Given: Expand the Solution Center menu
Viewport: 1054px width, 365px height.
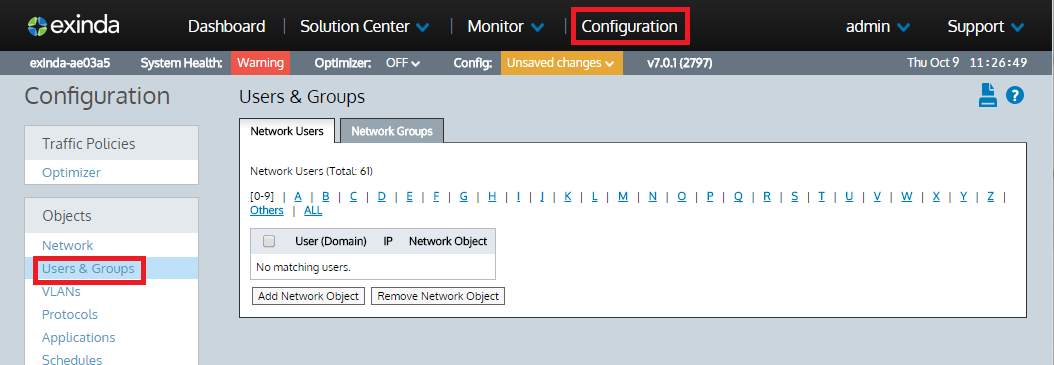Looking at the screenshot, I should pos(364,26).
